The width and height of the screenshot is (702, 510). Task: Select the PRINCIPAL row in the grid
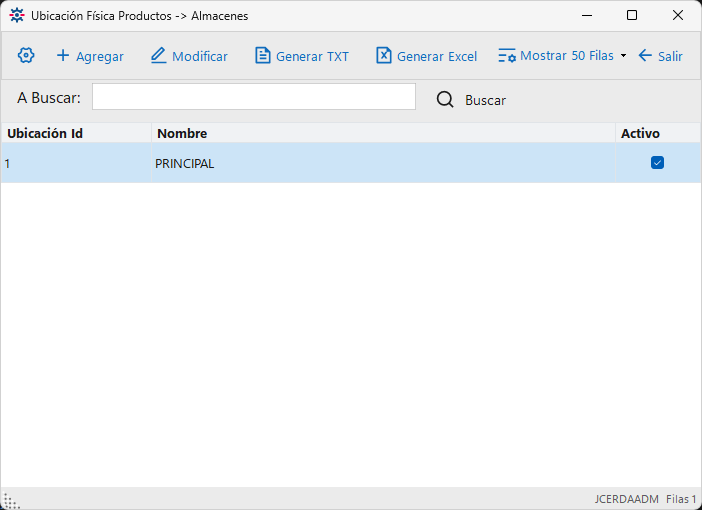(x=351, y=163)
